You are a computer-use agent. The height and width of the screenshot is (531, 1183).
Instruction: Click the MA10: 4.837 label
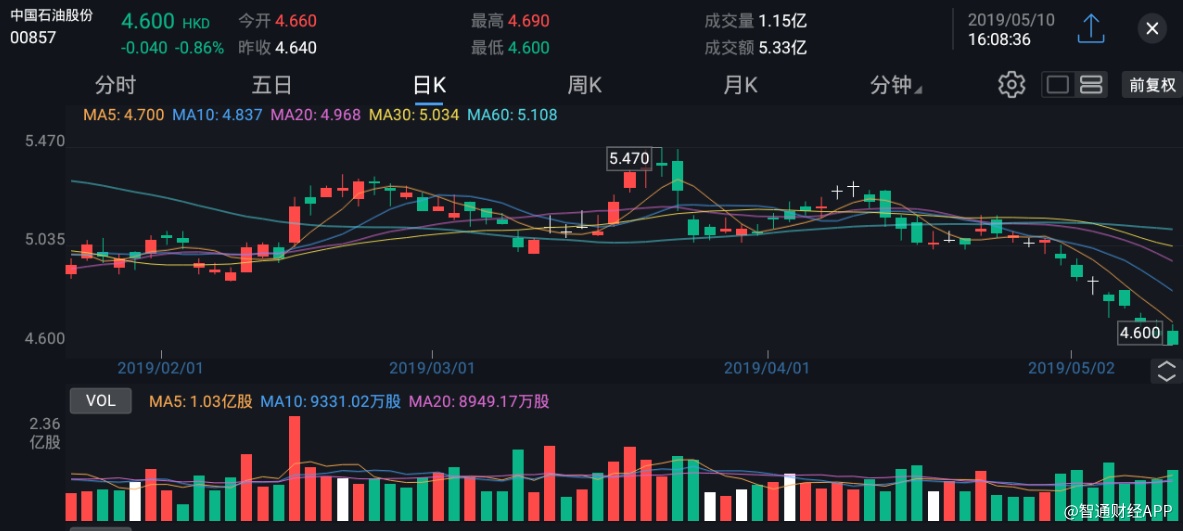click(217, 115)
